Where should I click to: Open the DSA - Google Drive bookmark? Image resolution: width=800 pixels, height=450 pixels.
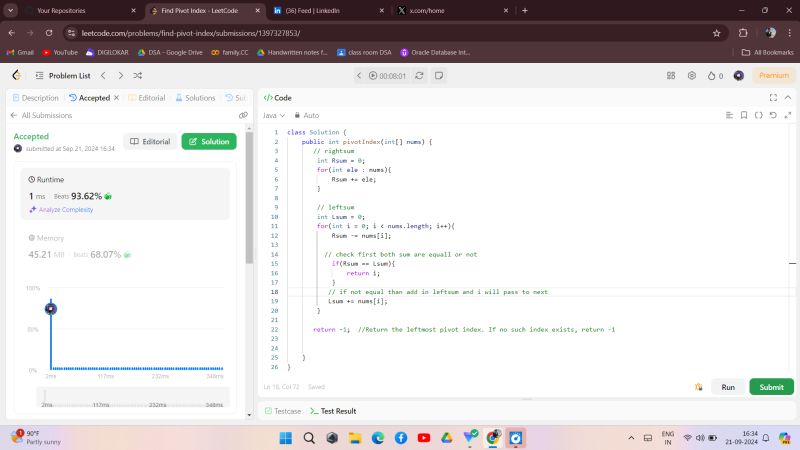(x=170, y=52)
